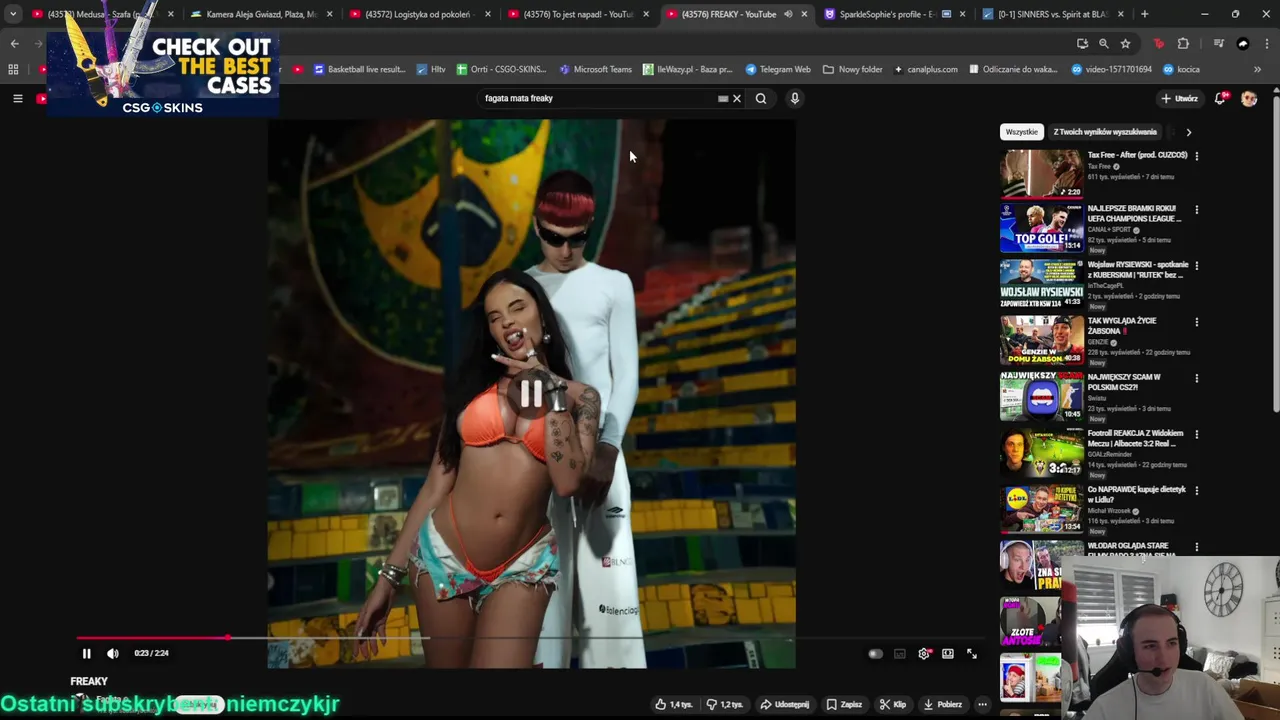Open options for TAK WYGLĄDA ŻYCIE ŻABSONA

[1196, 322]
